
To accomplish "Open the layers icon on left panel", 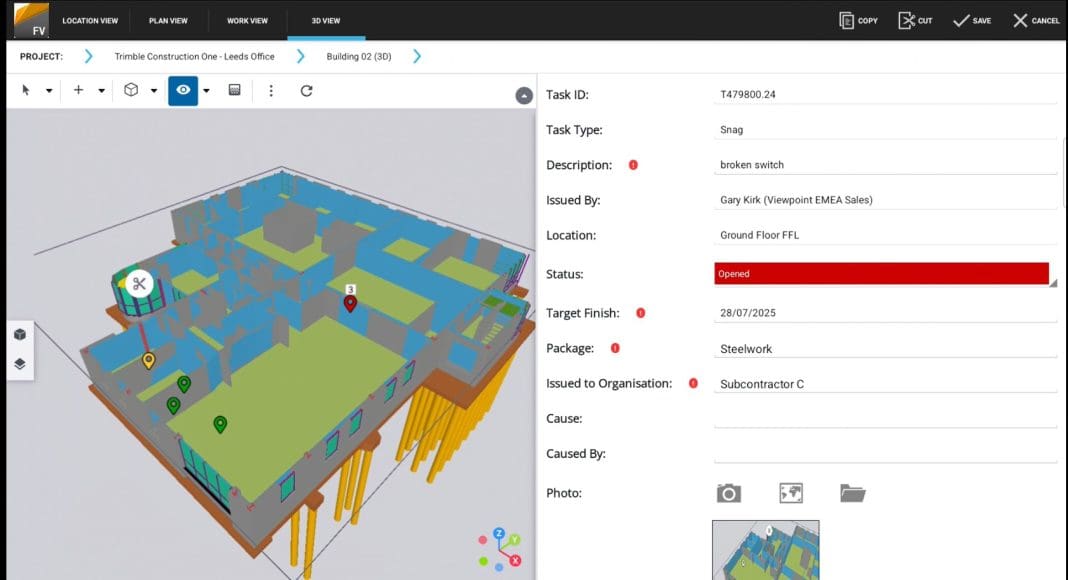I will (20, 364).
